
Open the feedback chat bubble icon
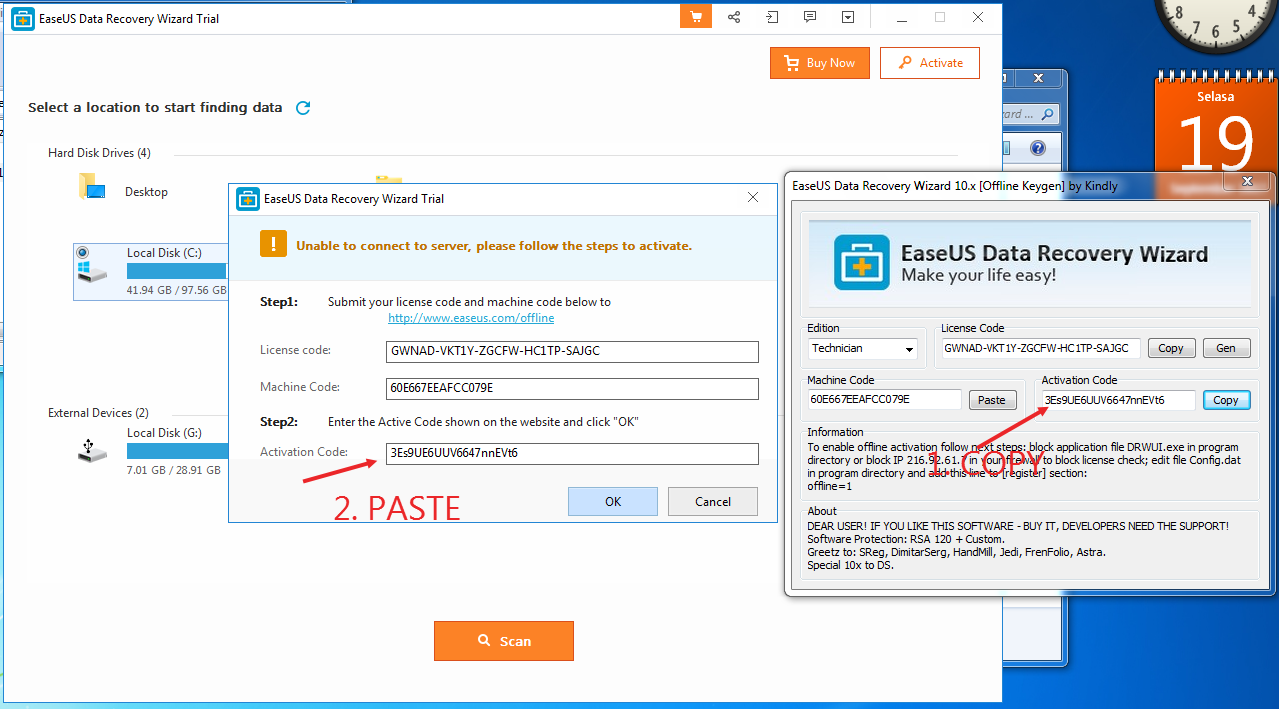809,16
